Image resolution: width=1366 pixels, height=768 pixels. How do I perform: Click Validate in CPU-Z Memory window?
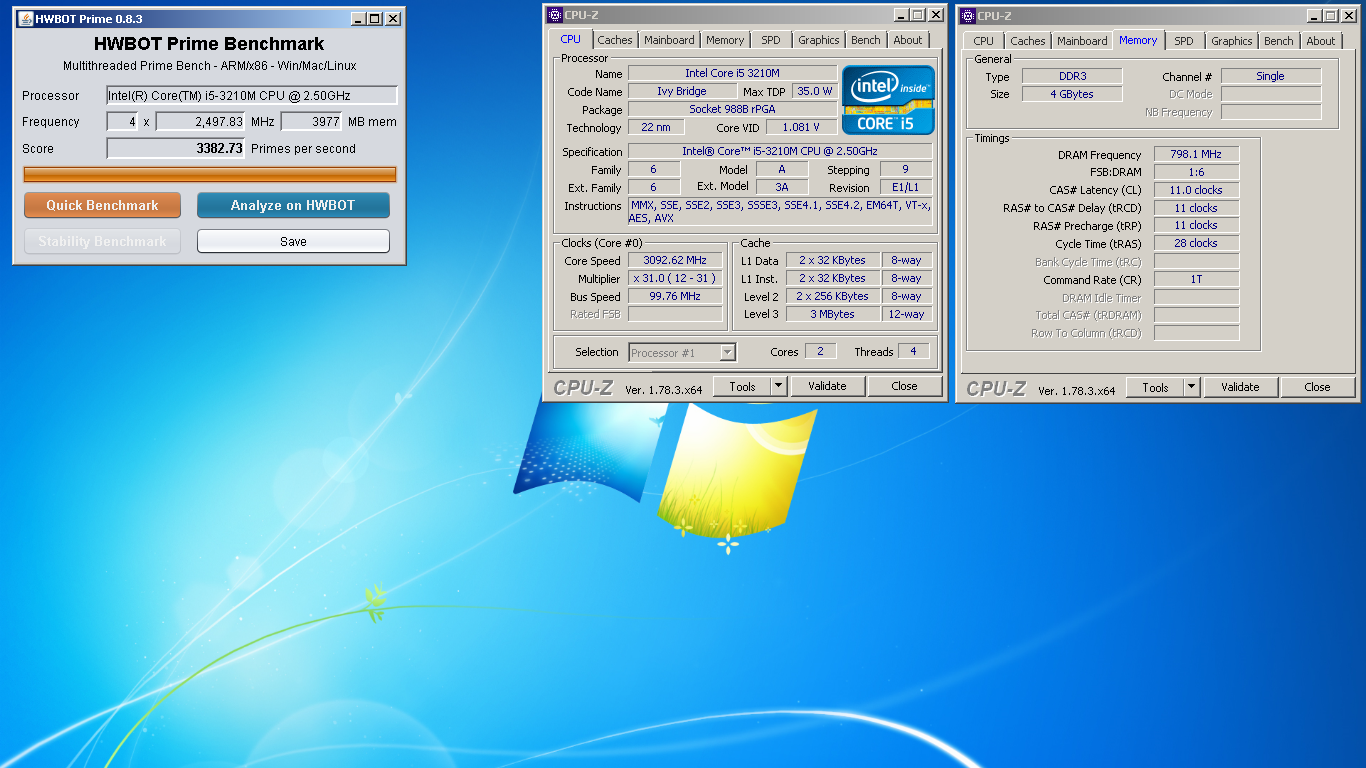coord(1240,387)
